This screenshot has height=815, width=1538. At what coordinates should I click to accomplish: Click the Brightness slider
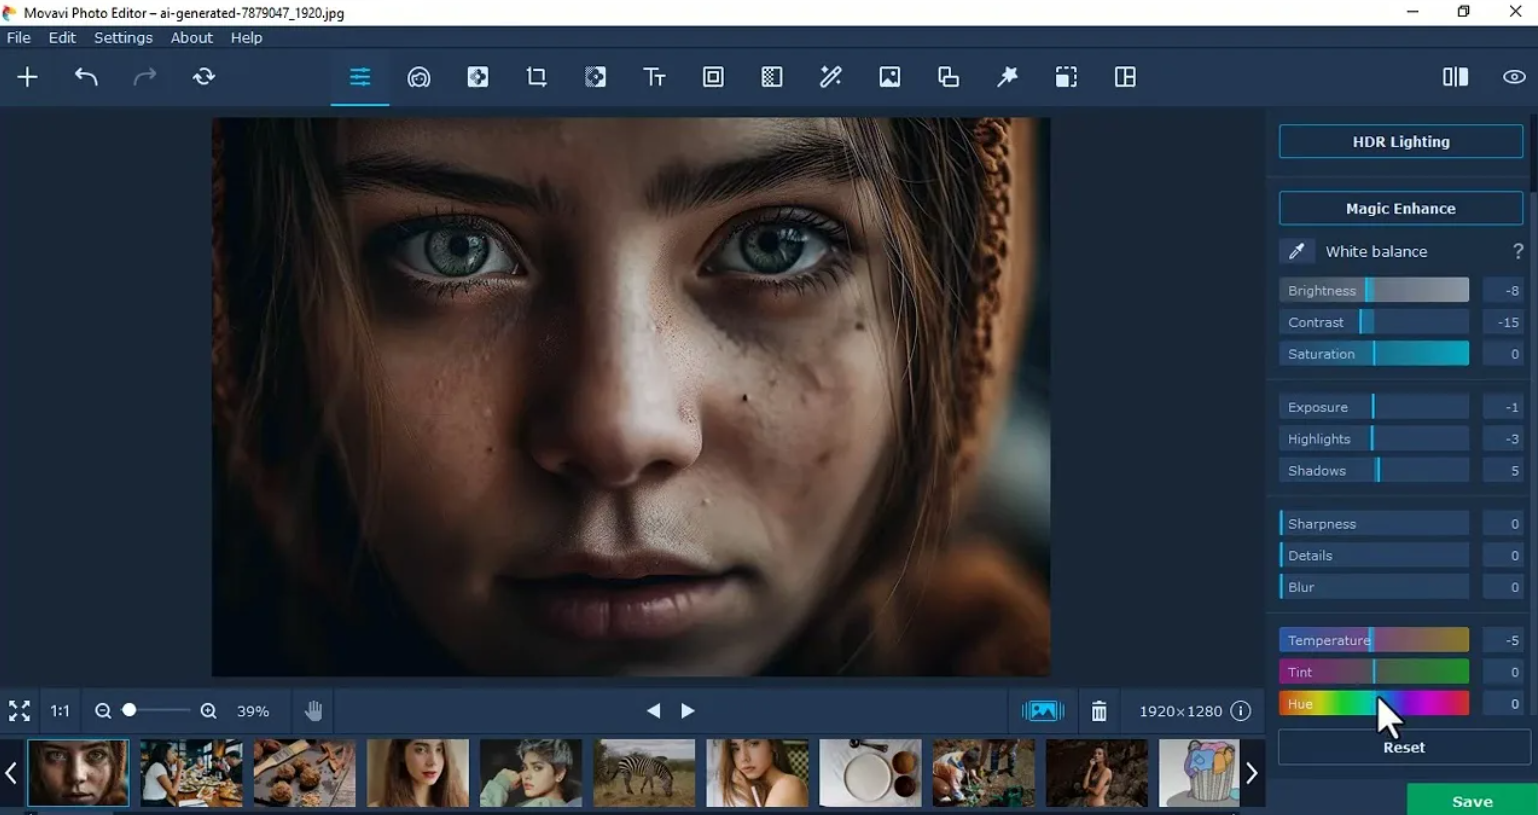pyautogui.click(x=1374, y=290)
